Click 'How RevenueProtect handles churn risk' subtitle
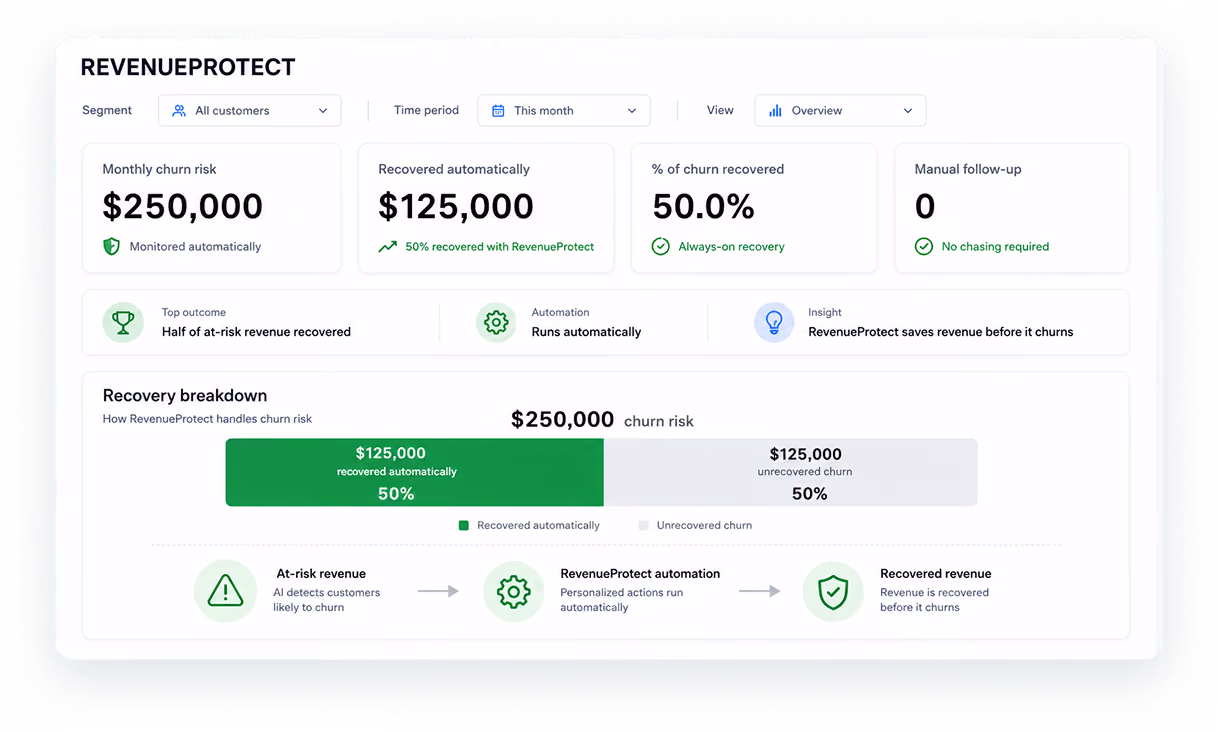This screenshot has width=1218, height=732. click(x=207, y=419)
